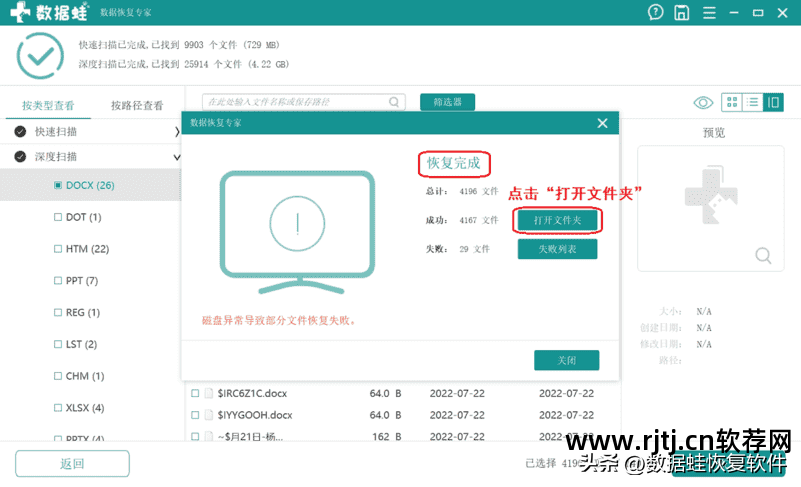Check the REG (1) checkbox
Viewport: 801px width, 487px height.
tap(58, 312)
